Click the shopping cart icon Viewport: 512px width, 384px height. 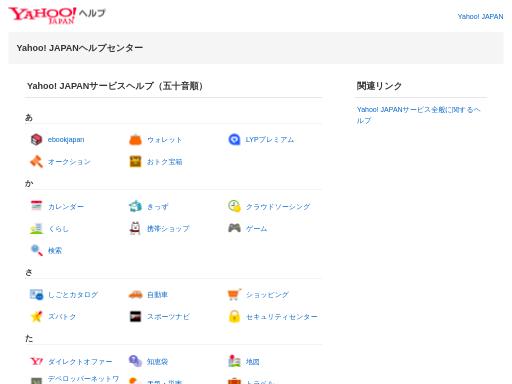pos(234,295)
